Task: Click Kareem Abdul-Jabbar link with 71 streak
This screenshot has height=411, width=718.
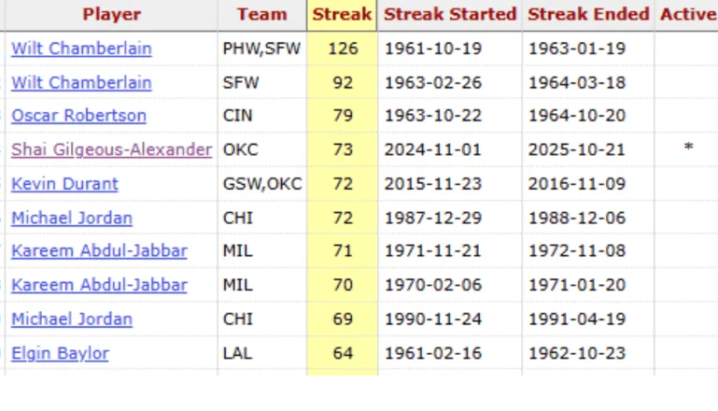Action: [x=99, y=251]
